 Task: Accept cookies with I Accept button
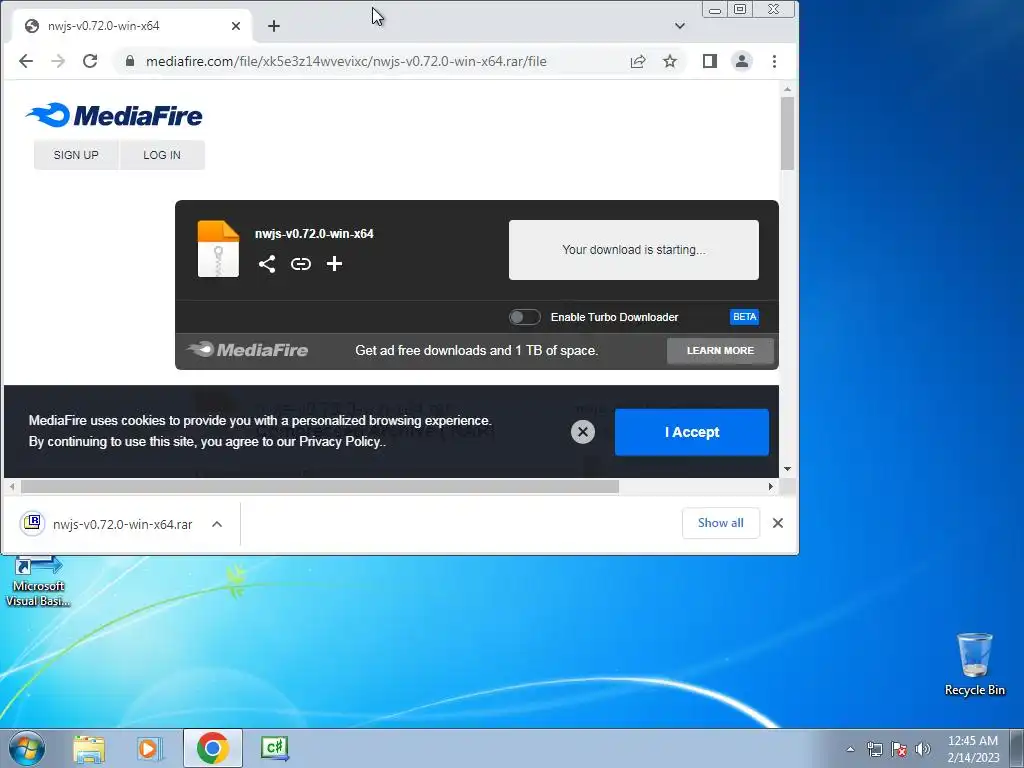coord(692,432)
